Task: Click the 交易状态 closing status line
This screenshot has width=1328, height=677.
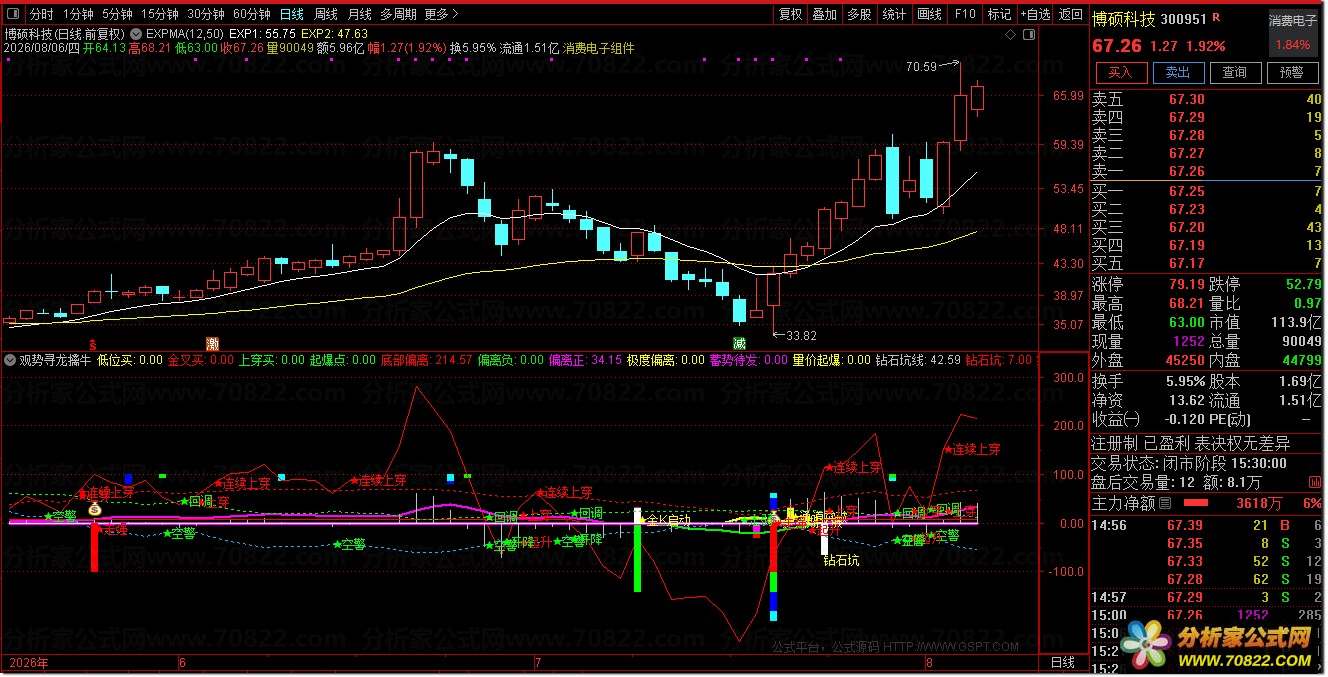Action: [1189, 464]
